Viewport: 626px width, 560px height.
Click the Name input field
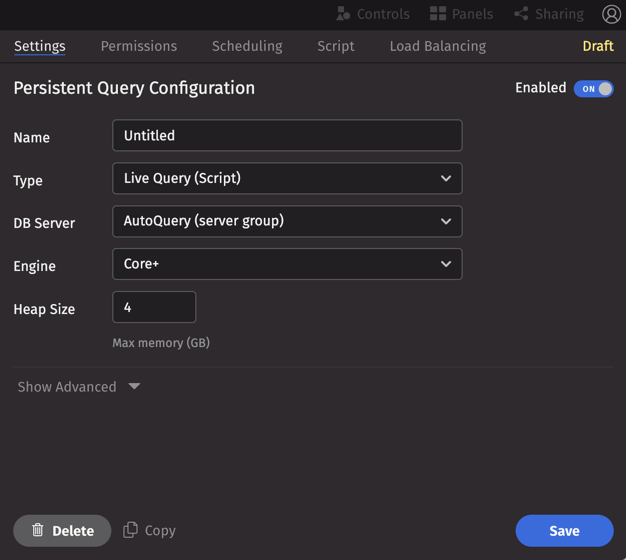click(x=287, y=136)
